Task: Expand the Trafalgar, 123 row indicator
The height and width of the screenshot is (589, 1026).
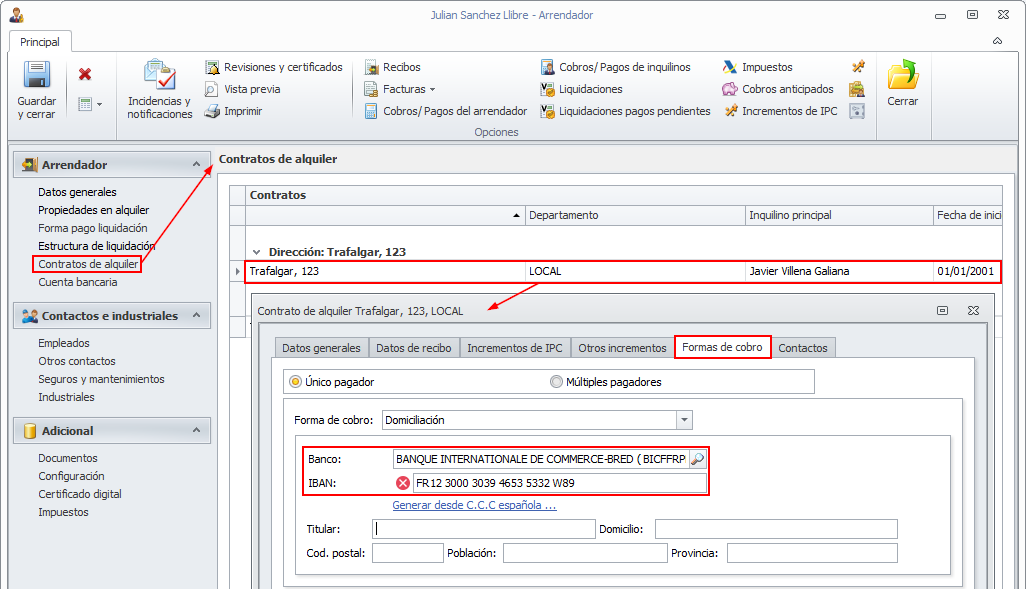Action: (238, 271)
